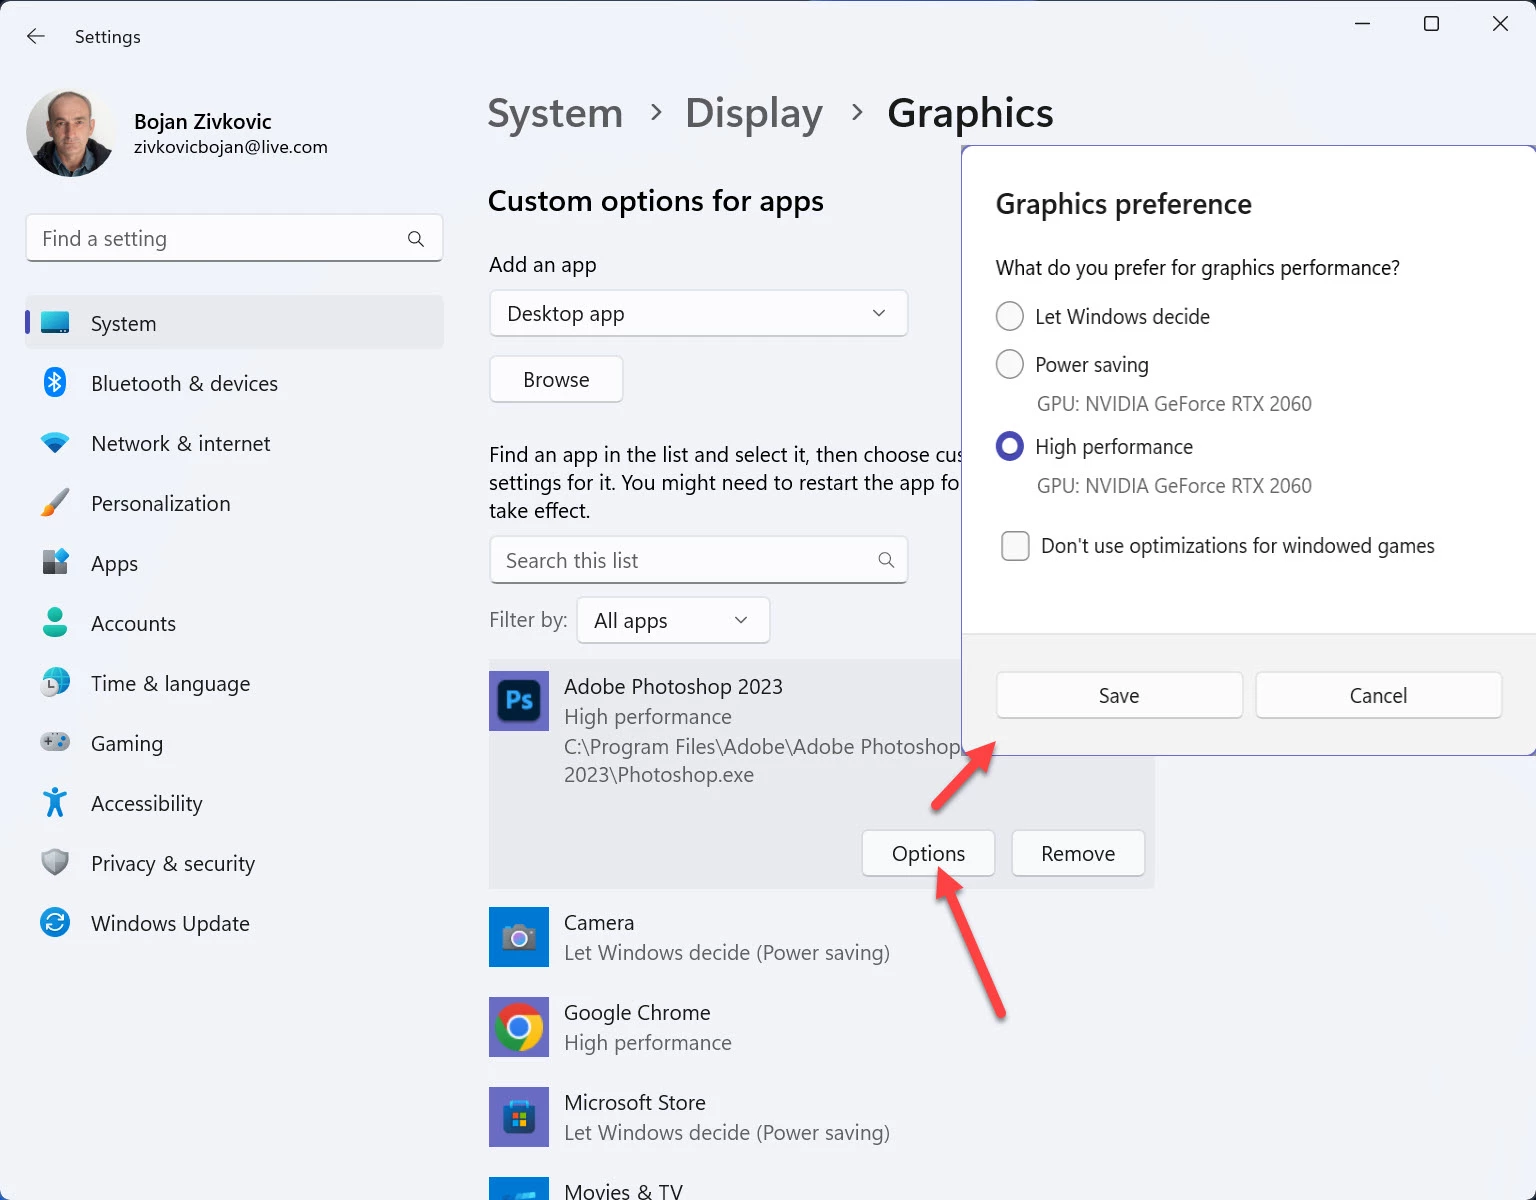Click the search magnifier in Find a setting
This screenshot has width=1536, height=1200.
click(x=416, y=239)
